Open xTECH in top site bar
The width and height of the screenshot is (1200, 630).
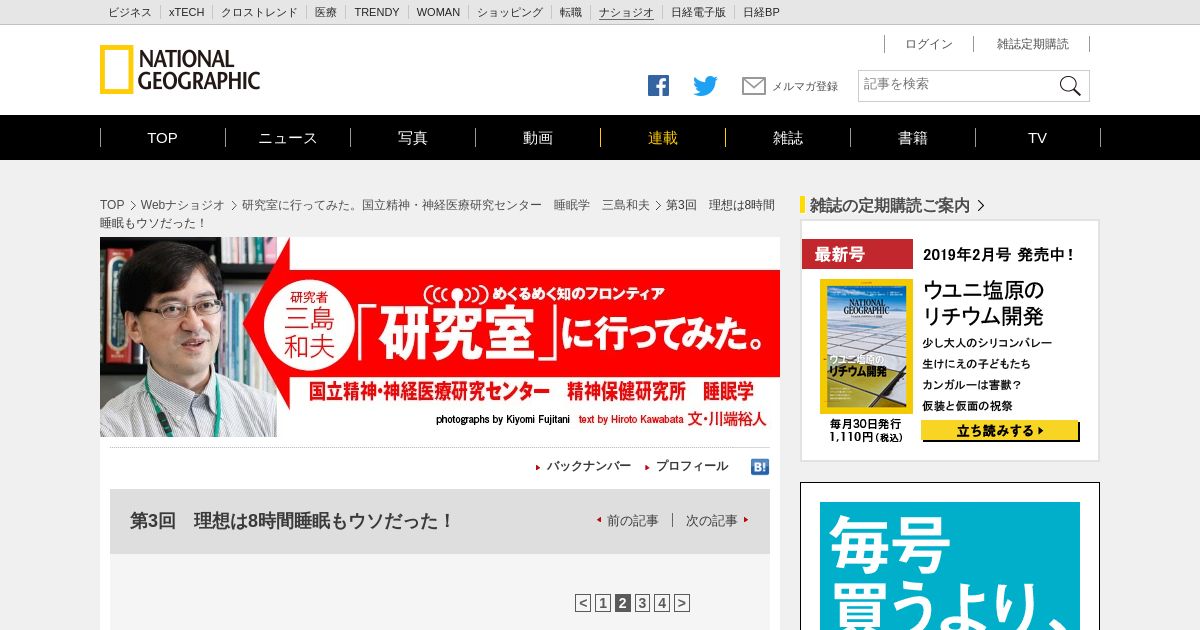(187, 12)
